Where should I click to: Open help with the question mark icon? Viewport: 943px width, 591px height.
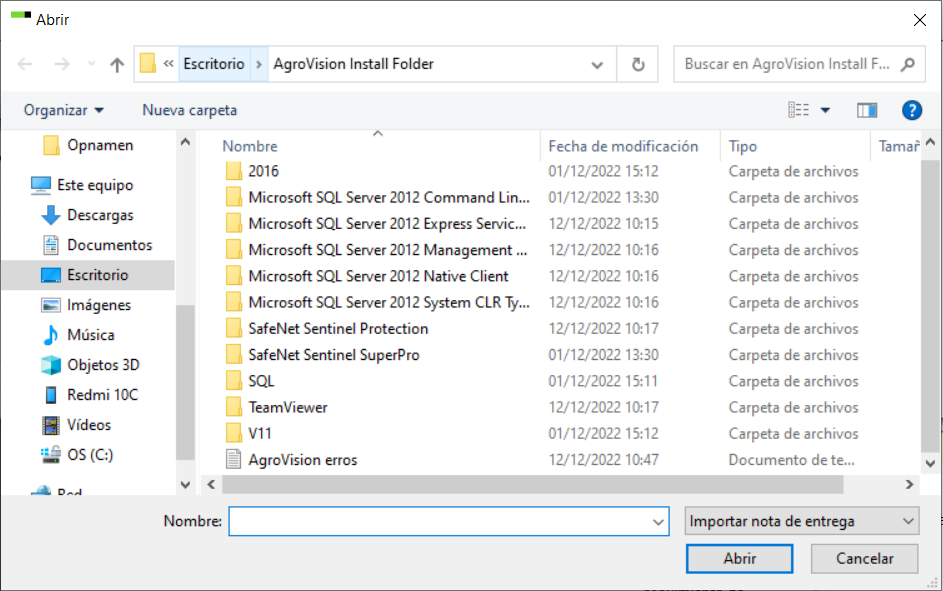[912, 110]
